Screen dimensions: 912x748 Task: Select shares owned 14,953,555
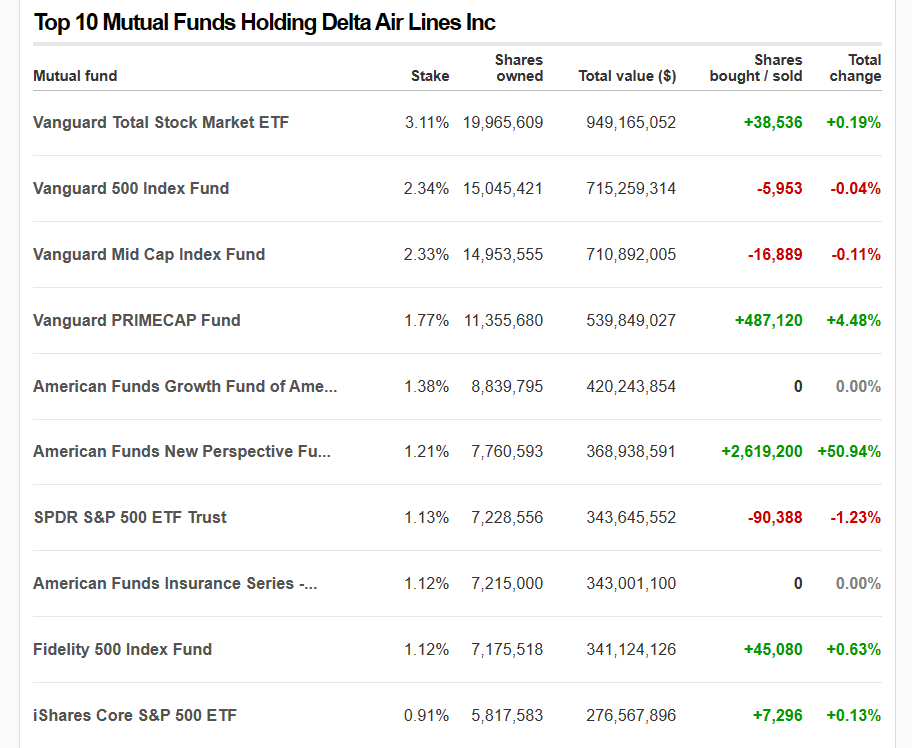pos(503,255)
